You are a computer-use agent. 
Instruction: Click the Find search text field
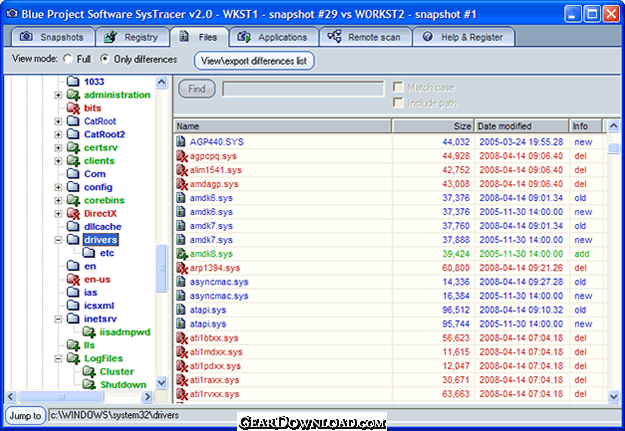[303, 89]
